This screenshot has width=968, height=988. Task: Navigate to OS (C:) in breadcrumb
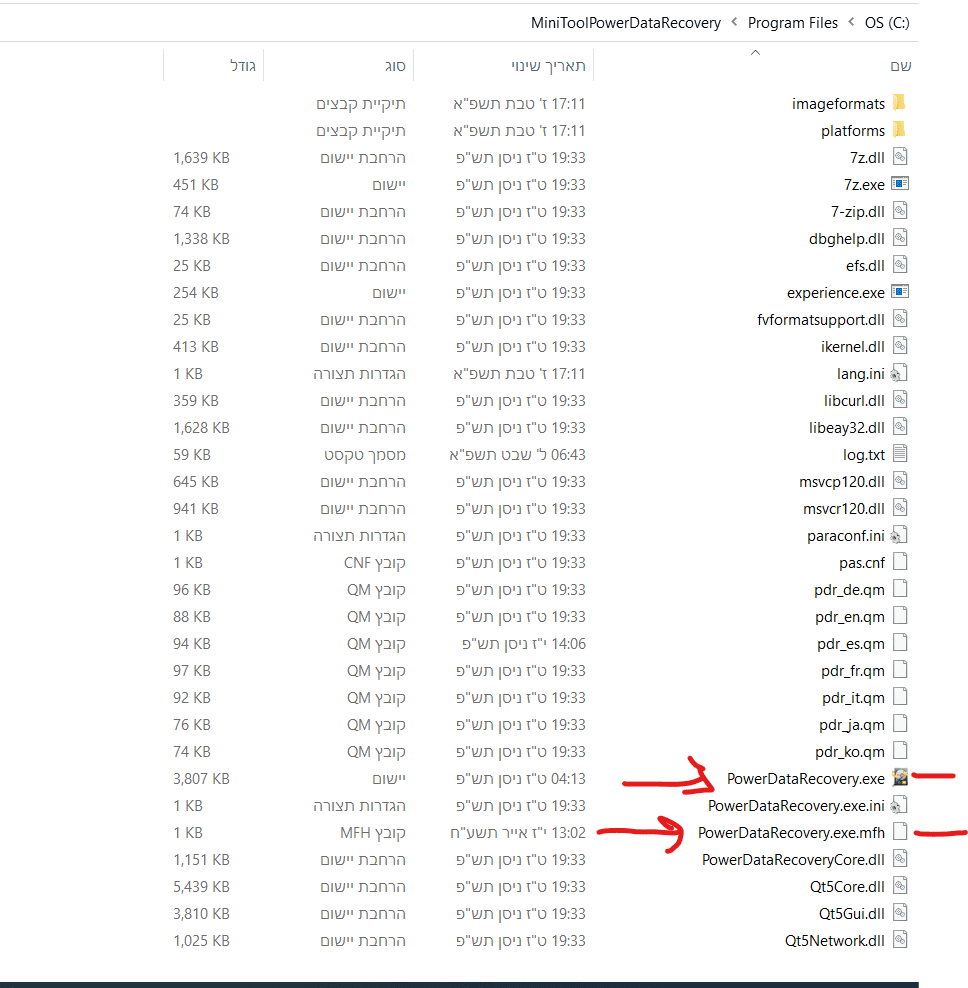click(887, 23)
